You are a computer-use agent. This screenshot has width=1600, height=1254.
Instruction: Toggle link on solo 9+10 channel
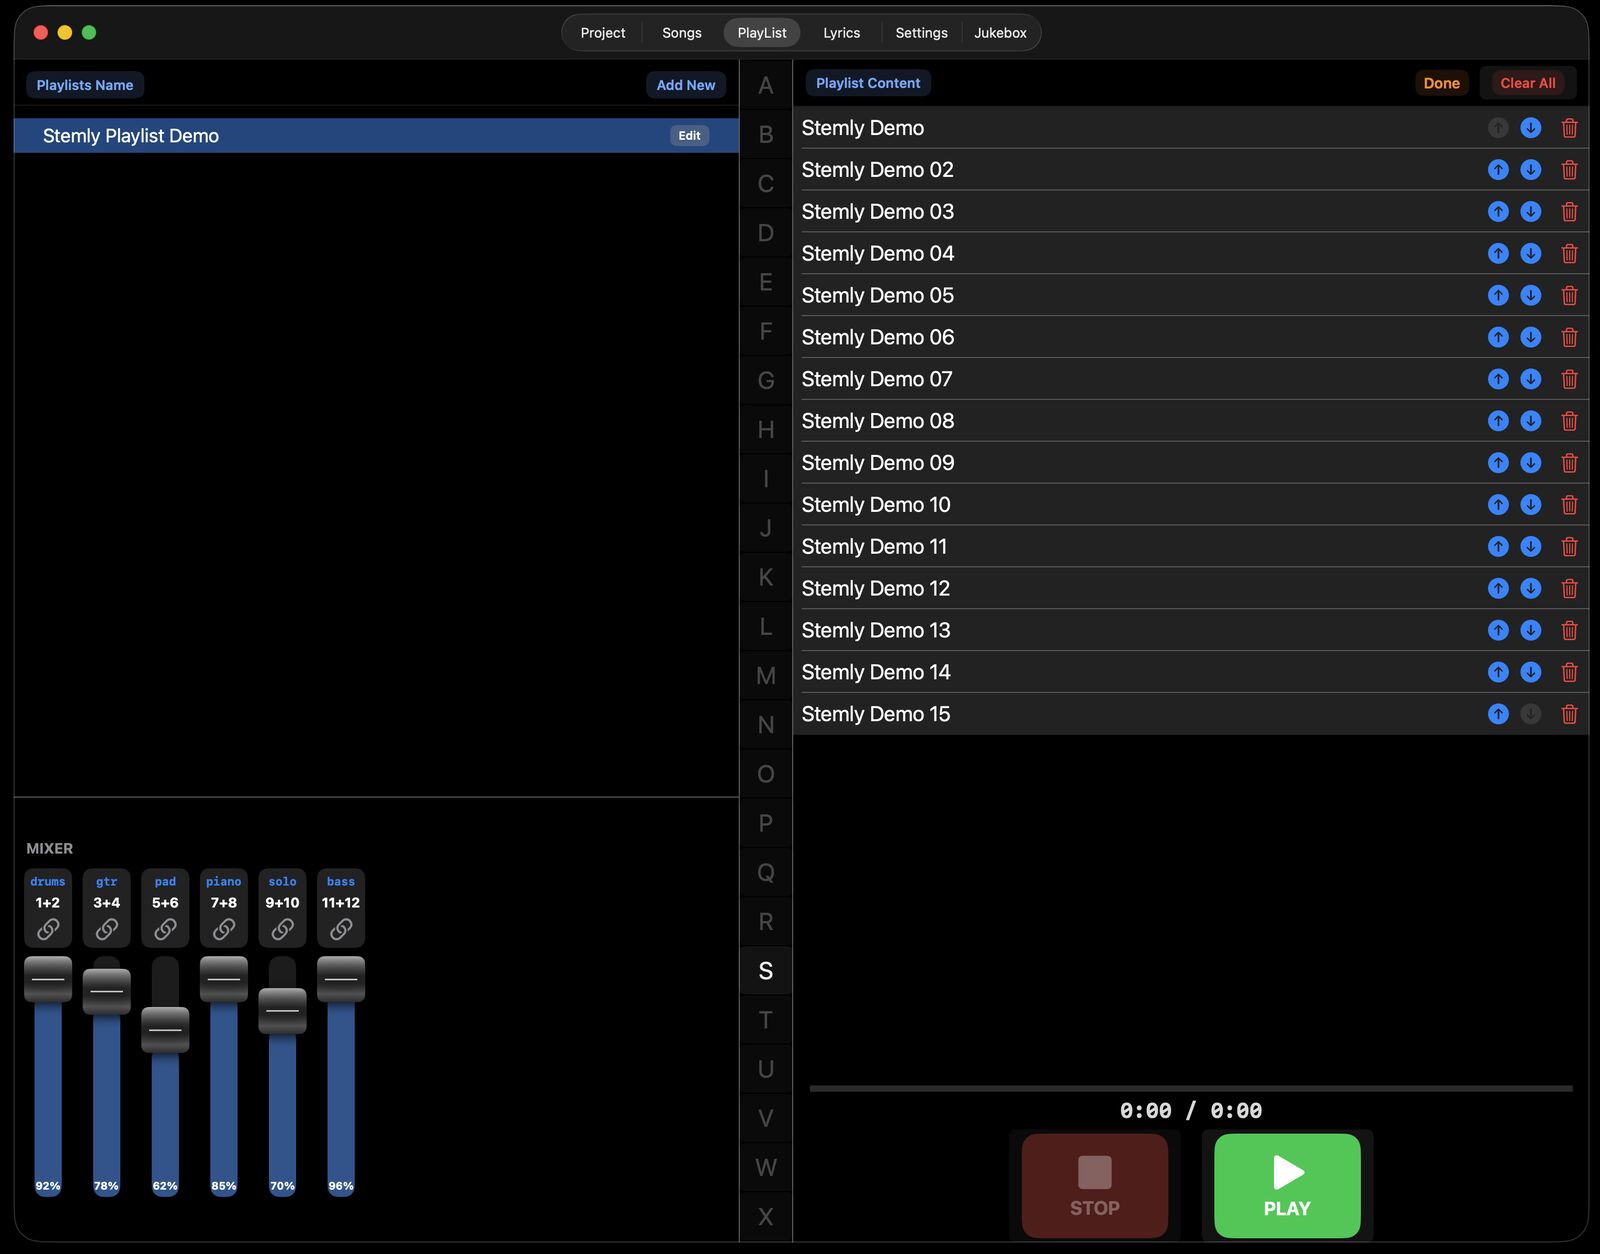(x=283, y=930)
